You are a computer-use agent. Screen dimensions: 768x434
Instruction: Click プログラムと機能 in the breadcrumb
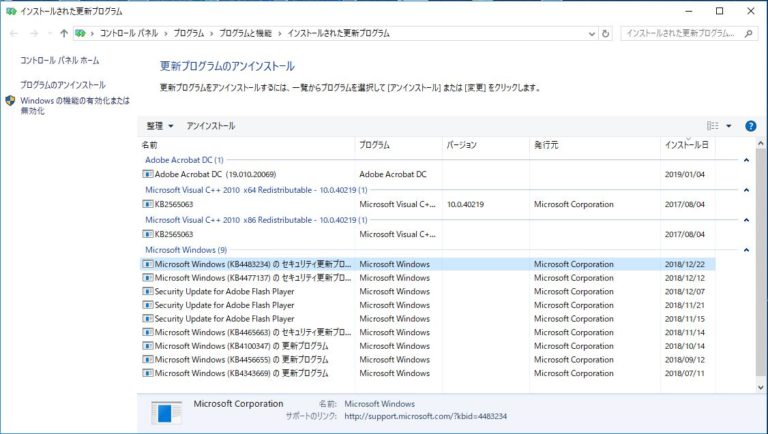click(x=247, y=33)
